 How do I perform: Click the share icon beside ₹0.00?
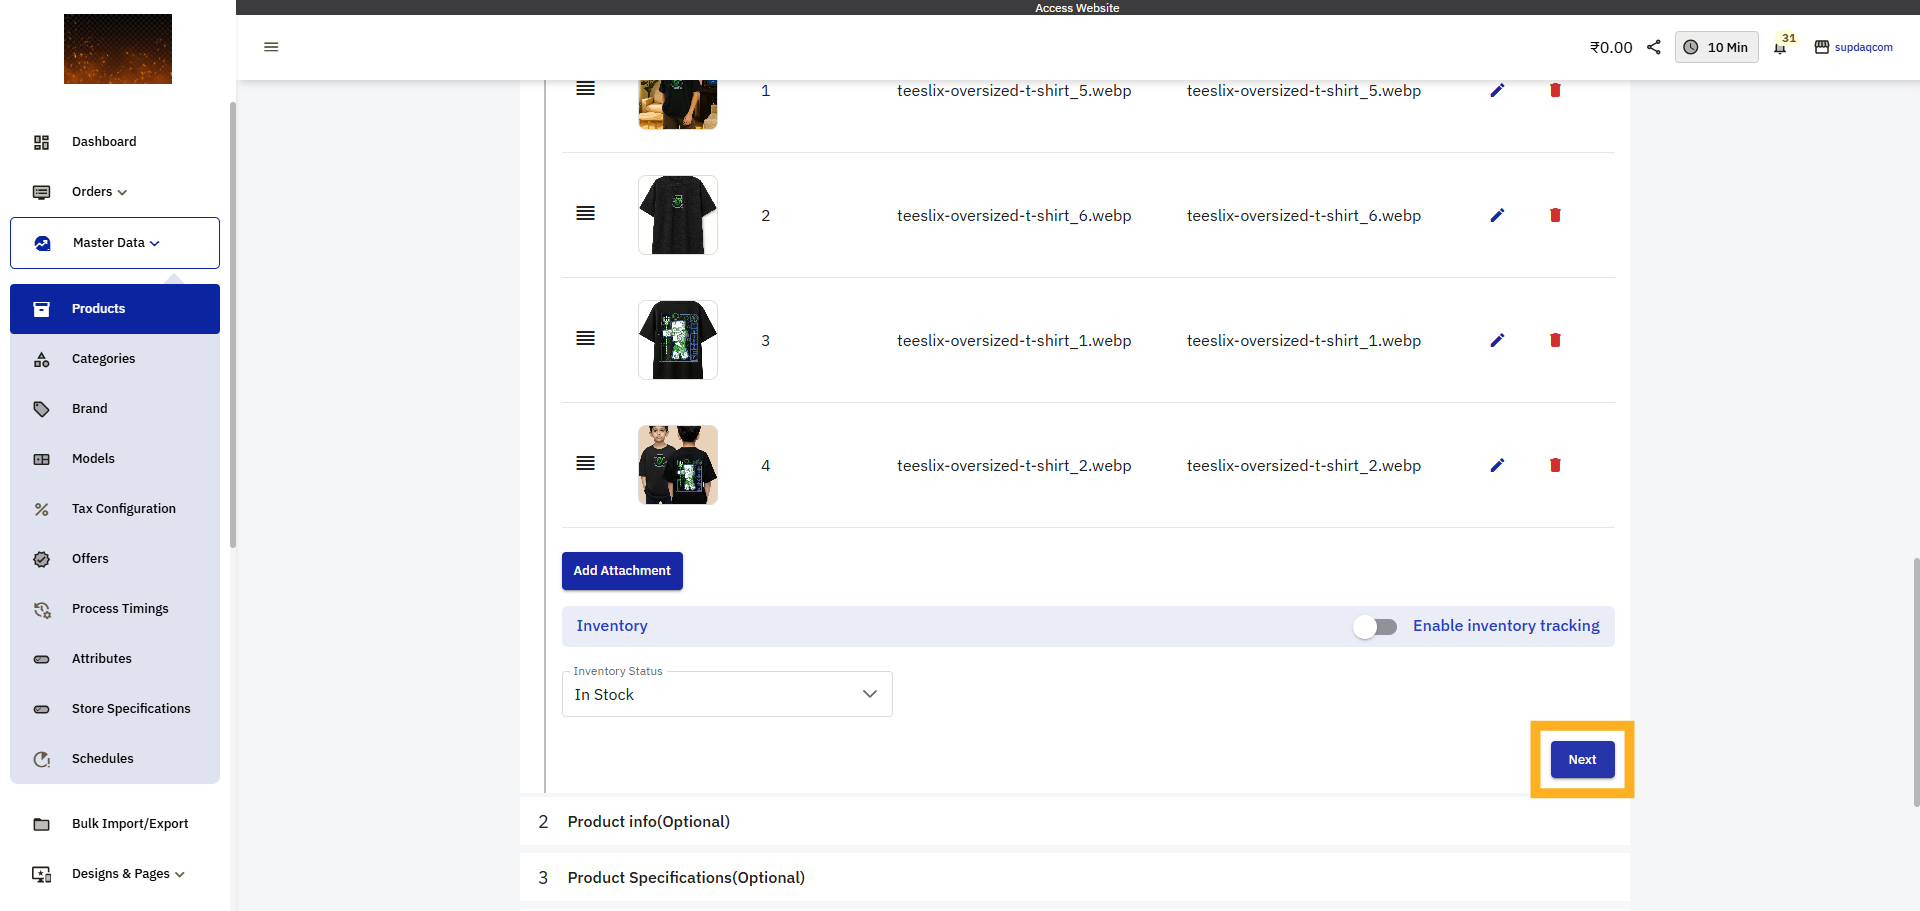pyautogui.click(x=1654, y=47)
